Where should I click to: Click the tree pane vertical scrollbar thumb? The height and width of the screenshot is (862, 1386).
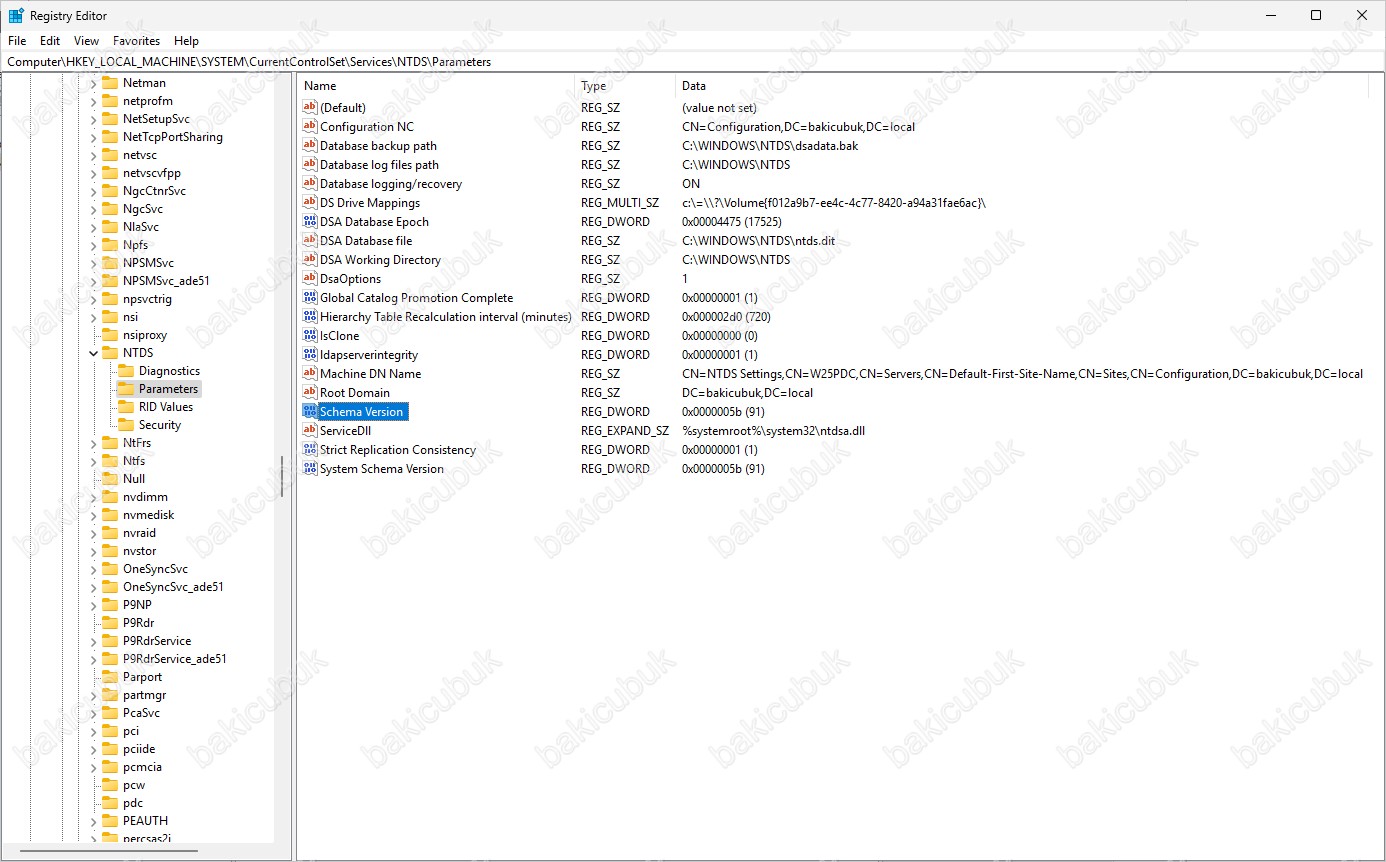[x=281, y=479]
